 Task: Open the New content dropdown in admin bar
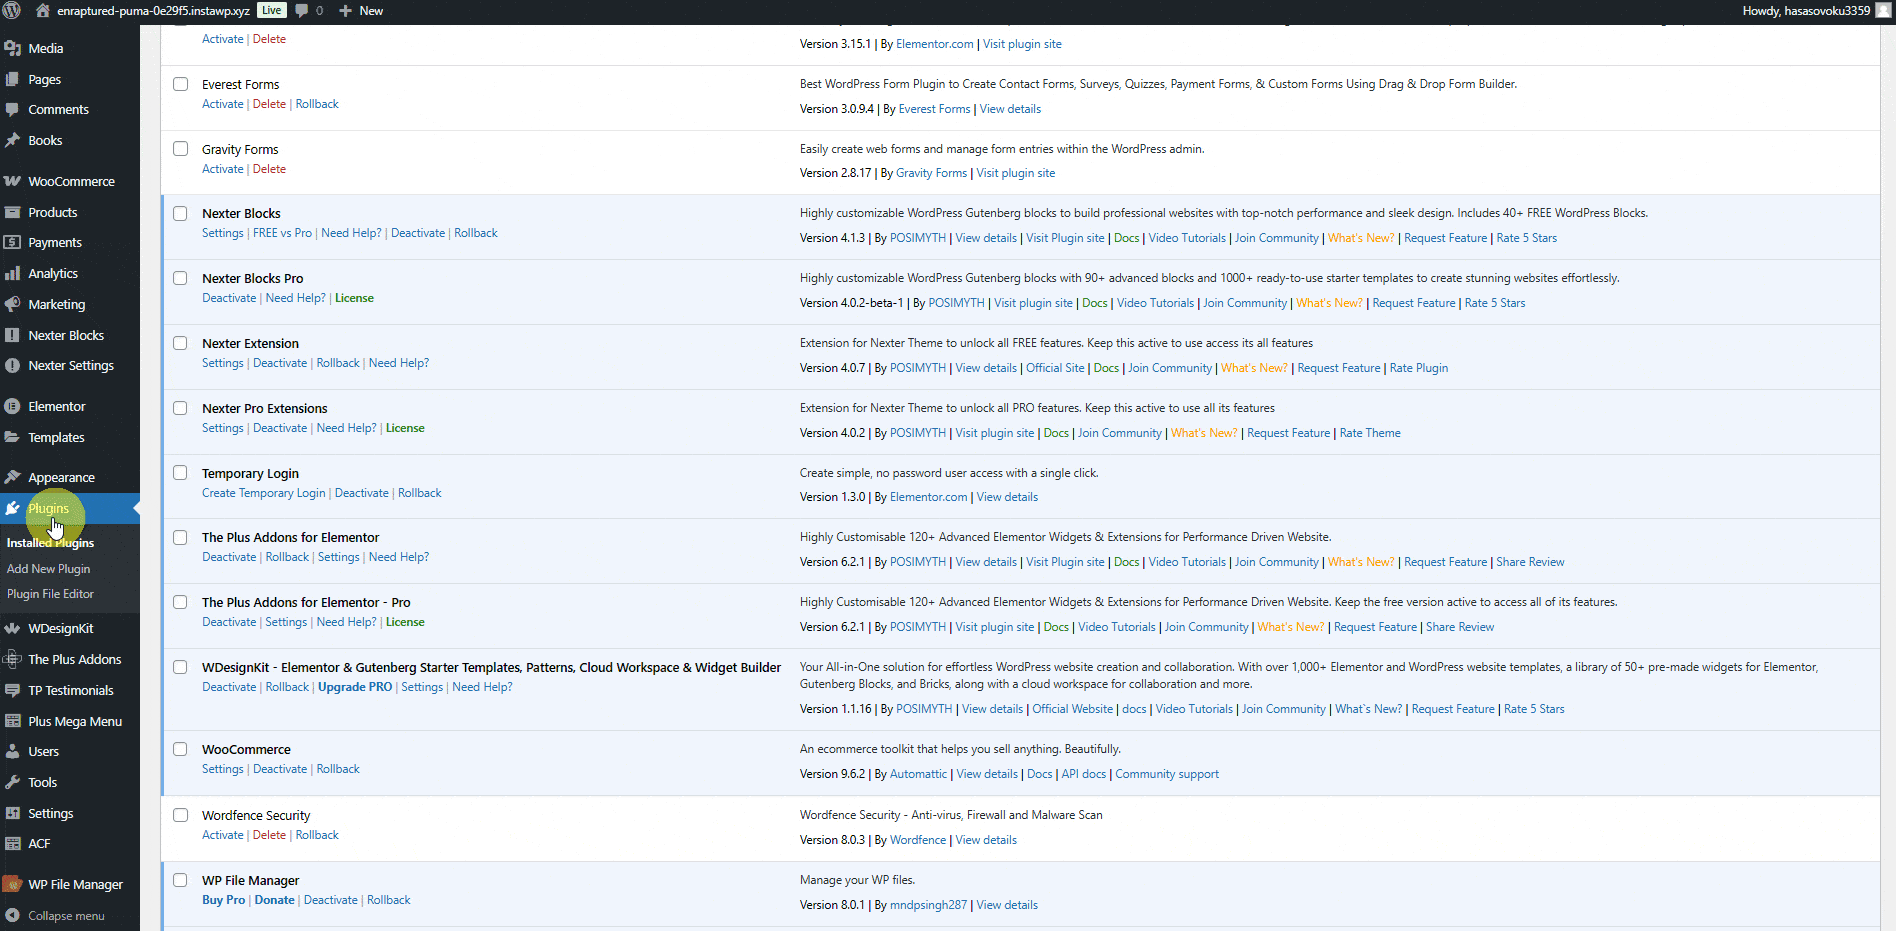tap(361, 11)
